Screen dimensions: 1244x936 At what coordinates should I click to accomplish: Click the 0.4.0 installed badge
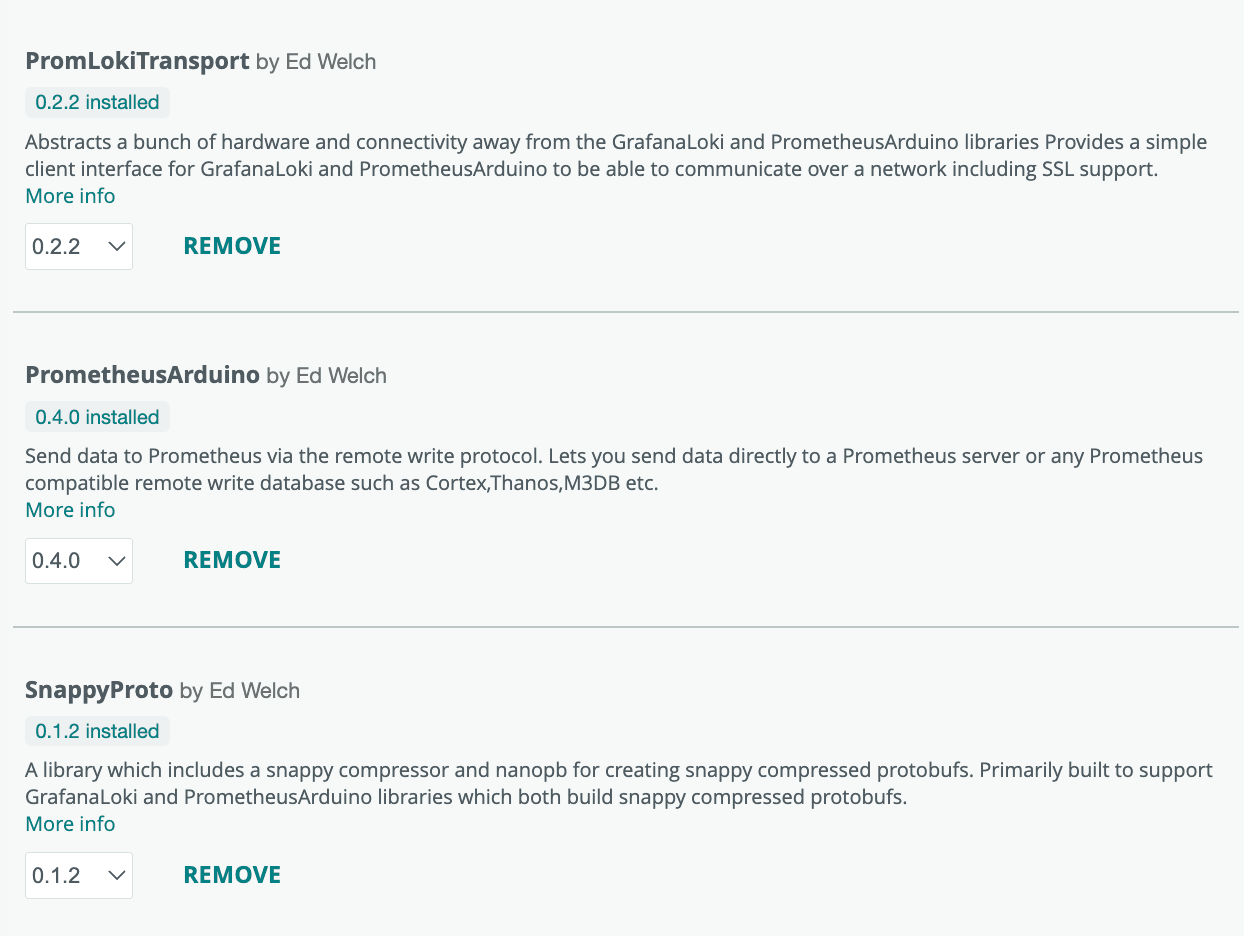point(97,417)
